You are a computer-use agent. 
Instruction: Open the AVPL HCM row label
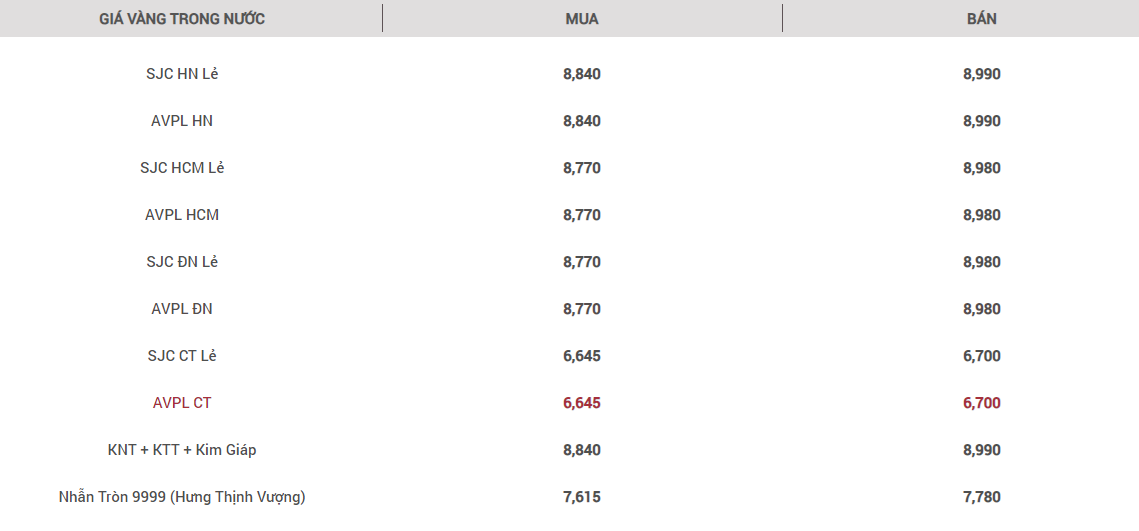click(x=182, y=215)
